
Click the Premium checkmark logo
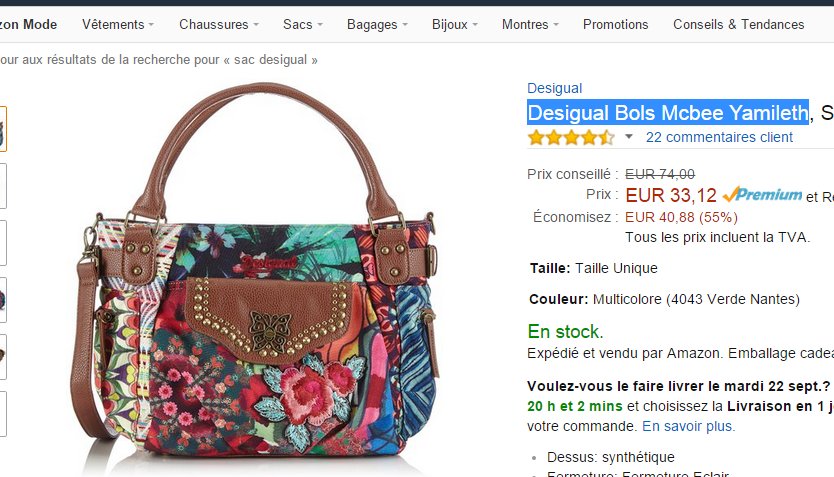pyautogui.click(x=762, y=195)
